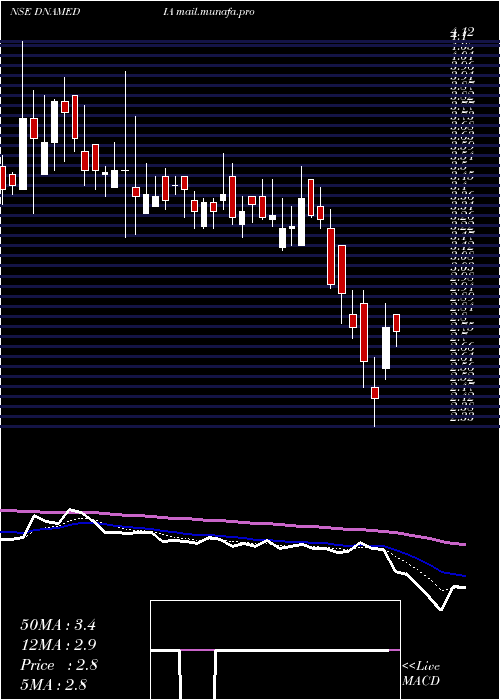Click the 12MA : 2.9 value

(x=58, y=645)
